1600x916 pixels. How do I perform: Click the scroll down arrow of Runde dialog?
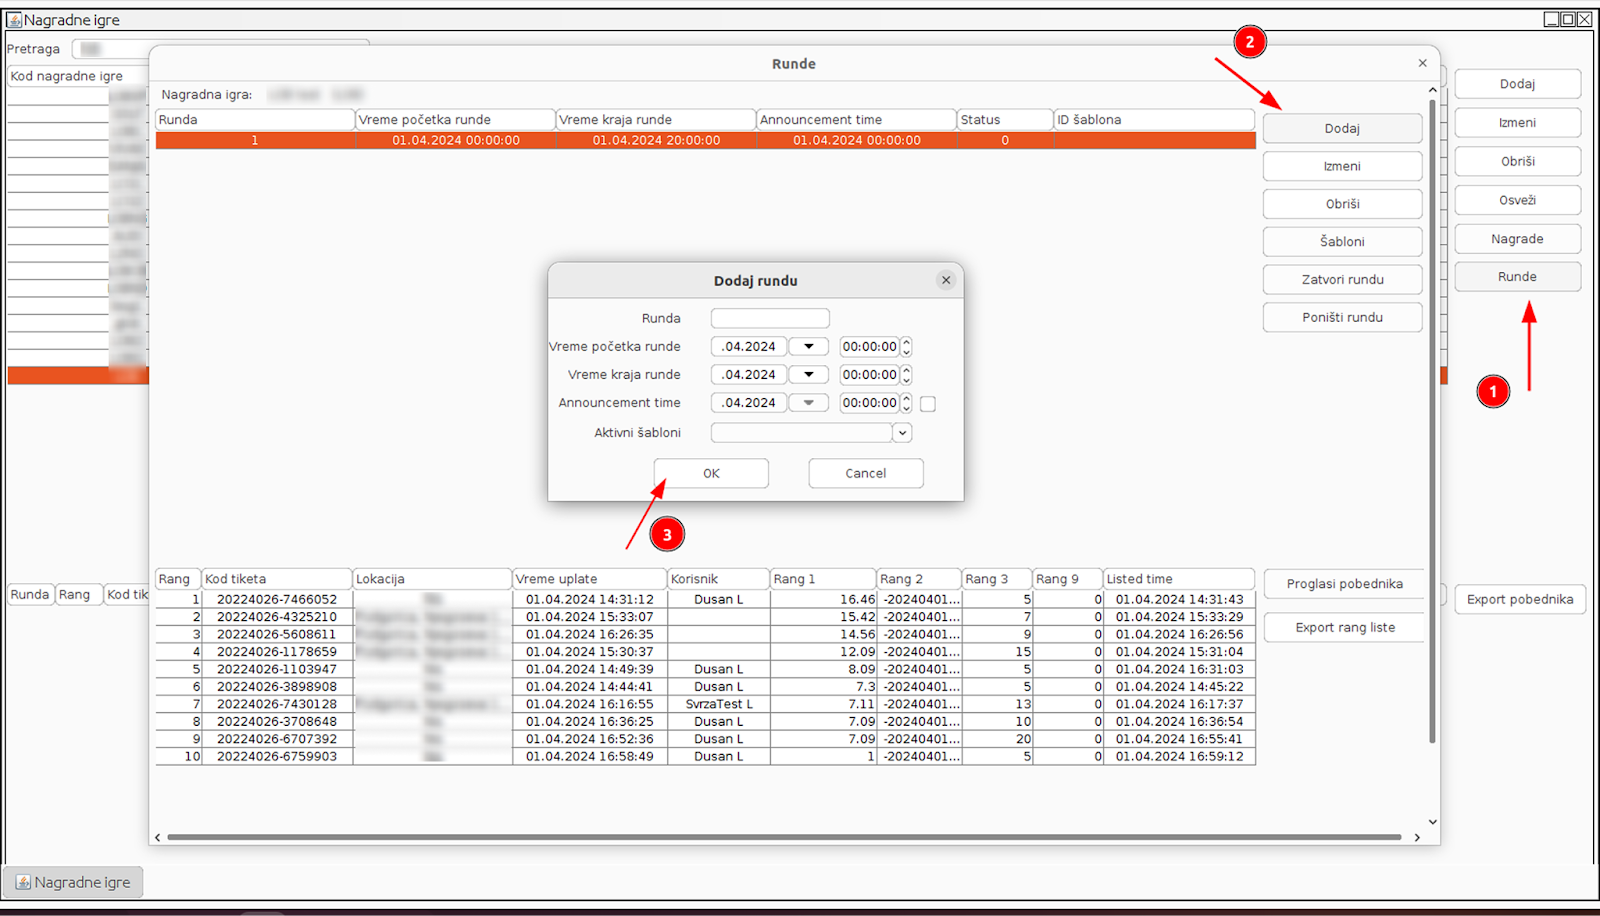(1432, 822)
